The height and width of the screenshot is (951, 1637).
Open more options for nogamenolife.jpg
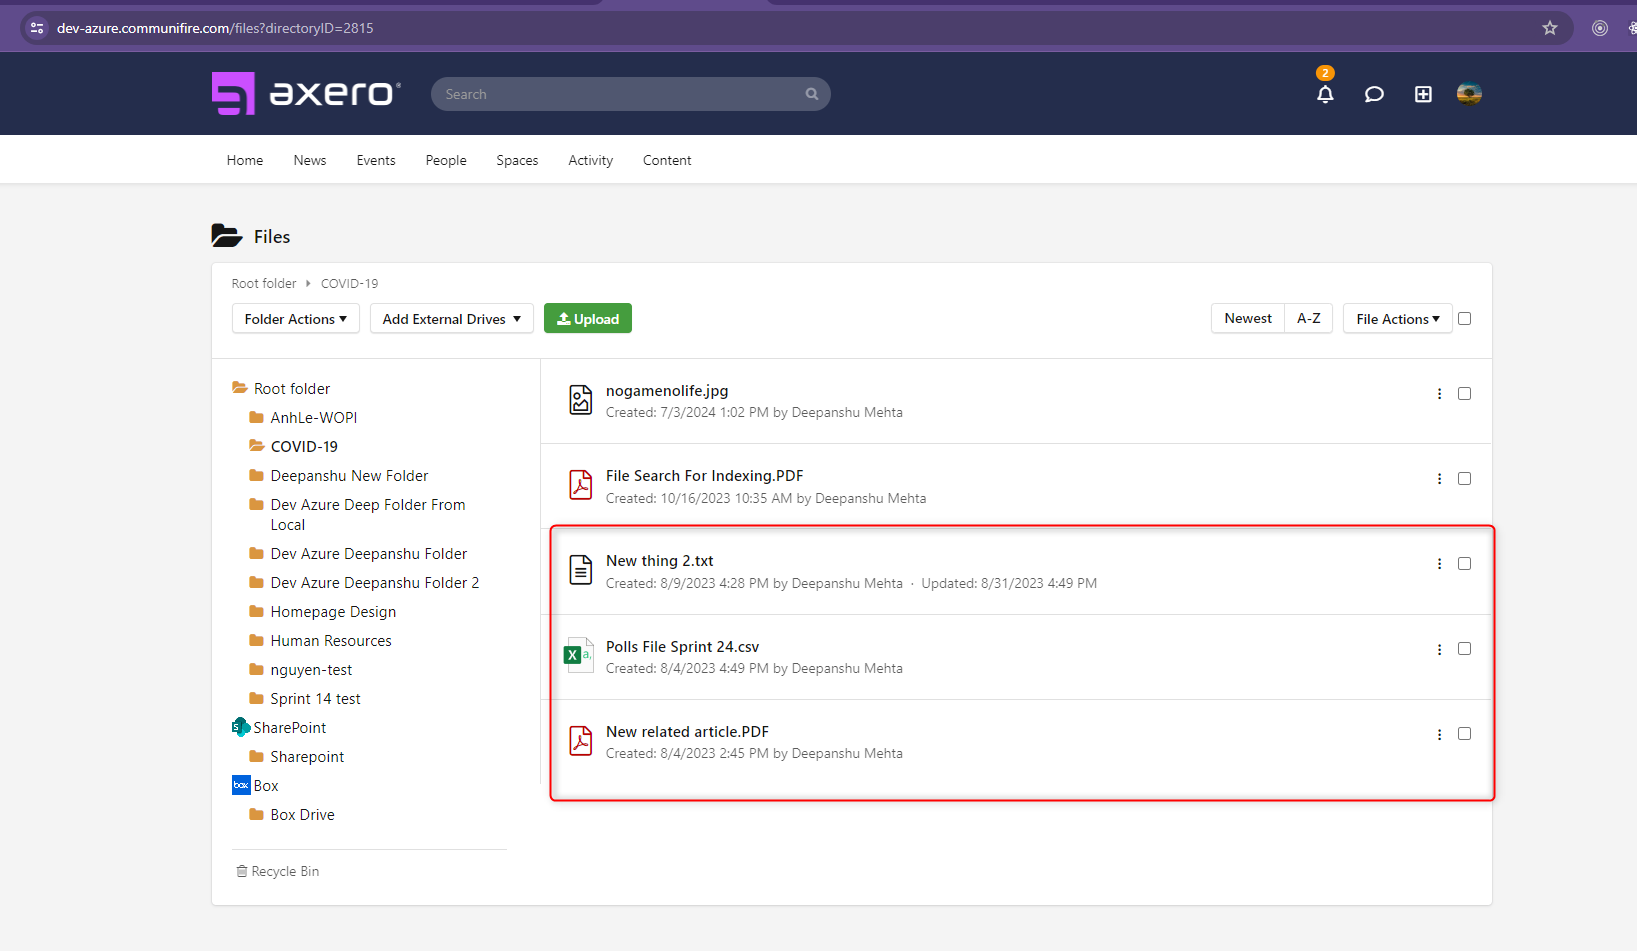pos(1440,394)
